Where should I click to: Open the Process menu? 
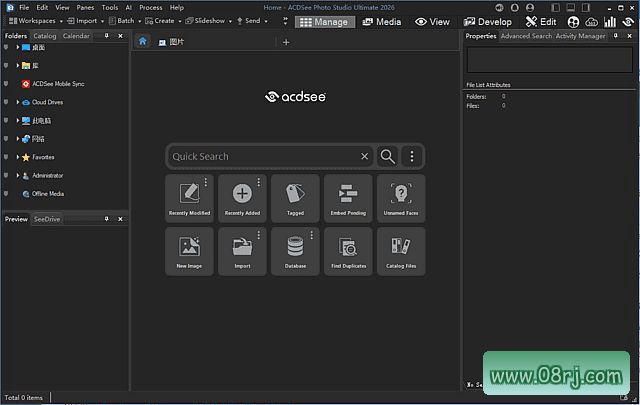click(151, 7)
